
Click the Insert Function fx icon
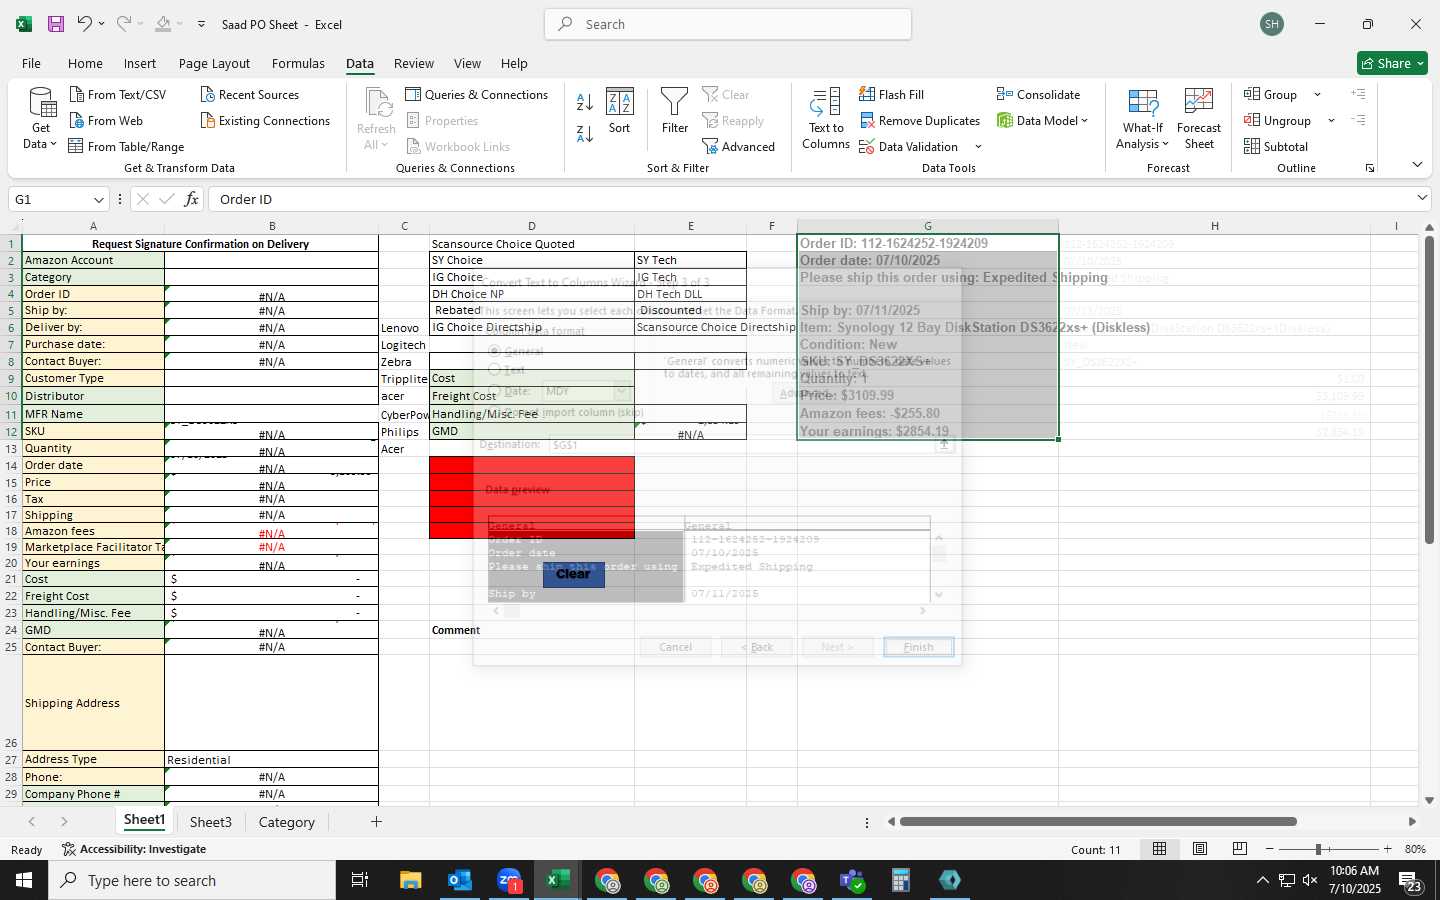[x=191, y=199]
